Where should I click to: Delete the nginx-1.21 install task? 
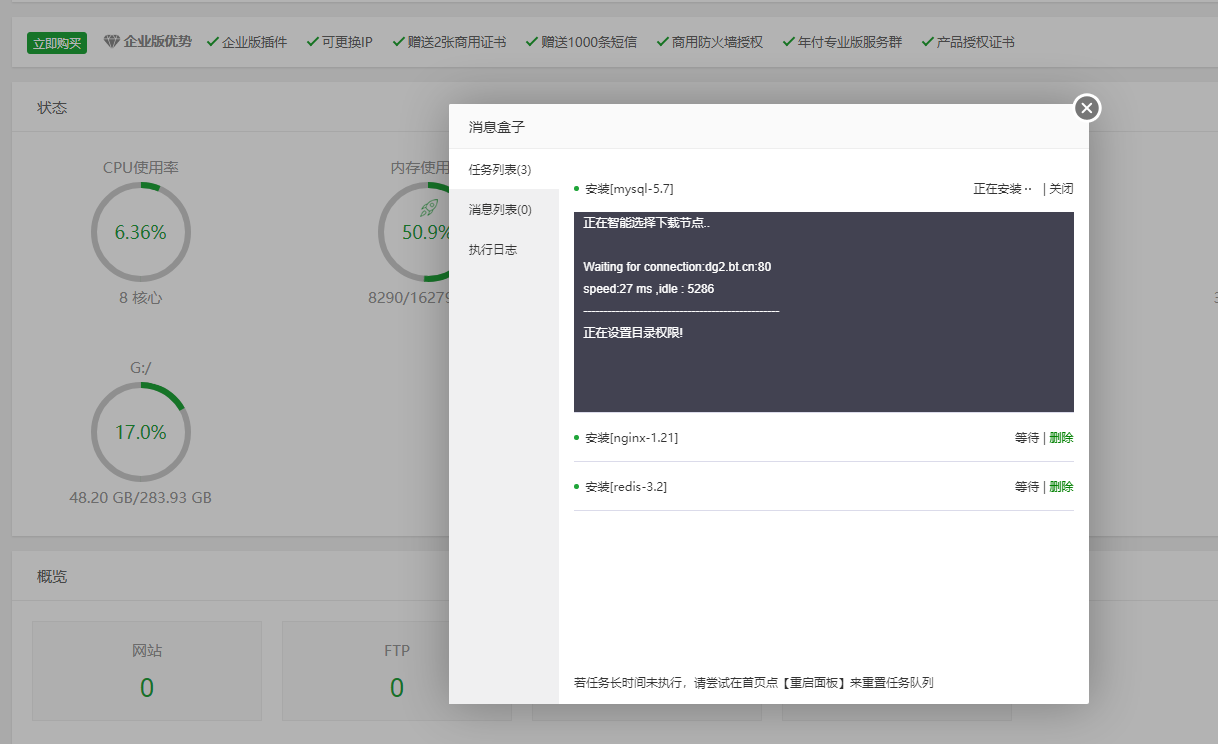click(x=1061, y=437)
